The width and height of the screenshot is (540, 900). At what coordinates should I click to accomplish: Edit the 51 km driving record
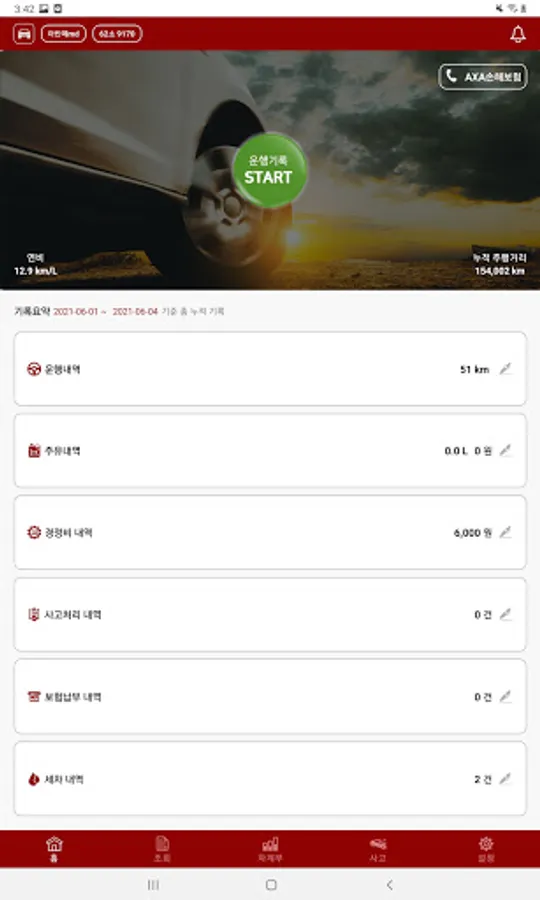pos(505,369)
